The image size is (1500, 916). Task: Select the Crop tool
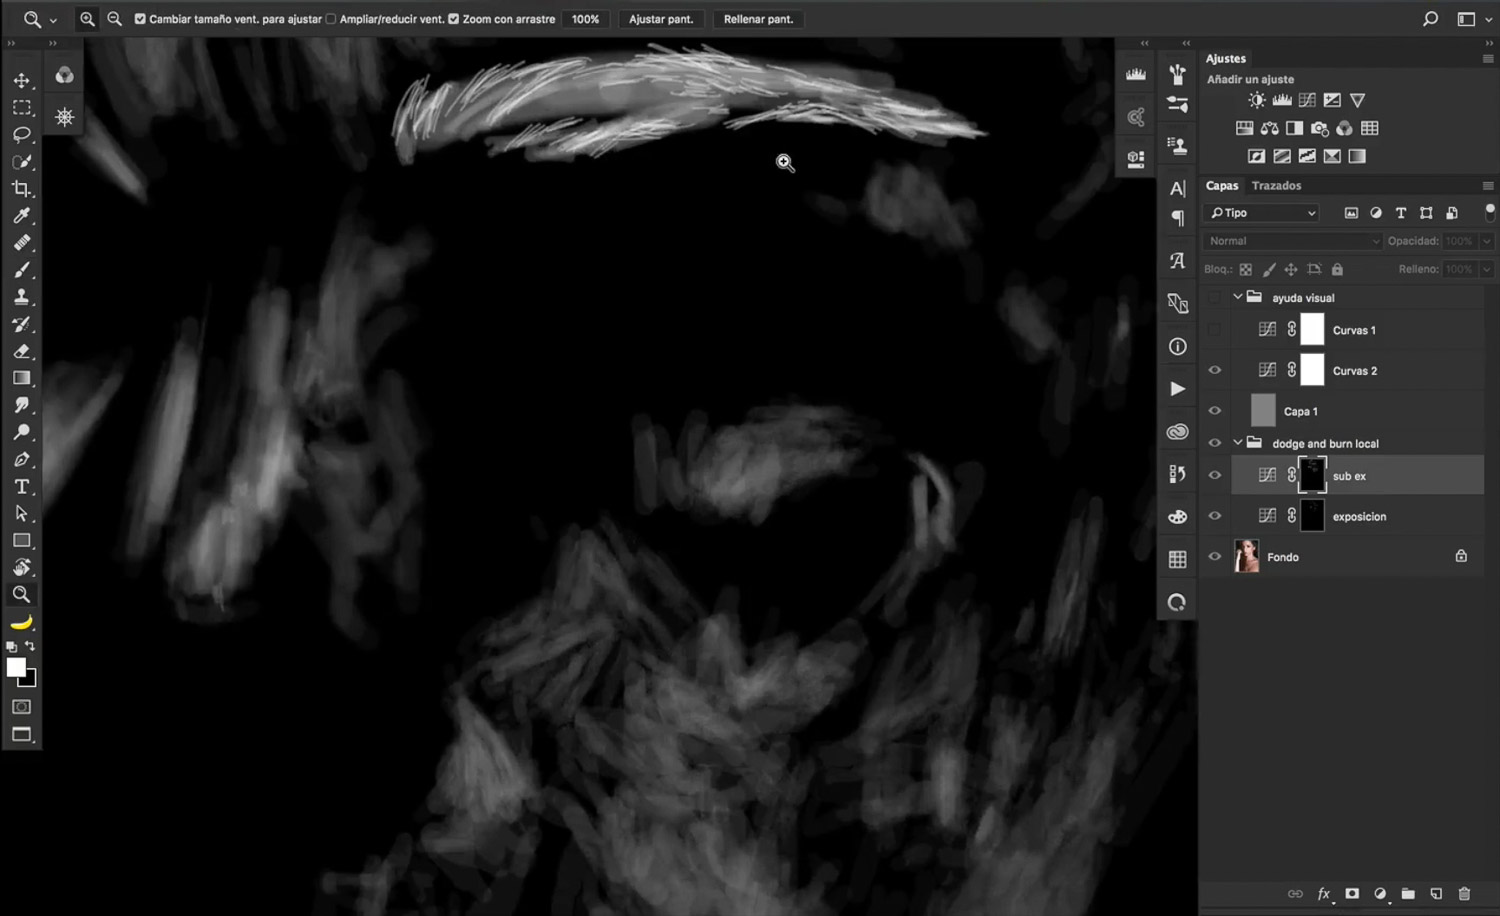[21, 188]
